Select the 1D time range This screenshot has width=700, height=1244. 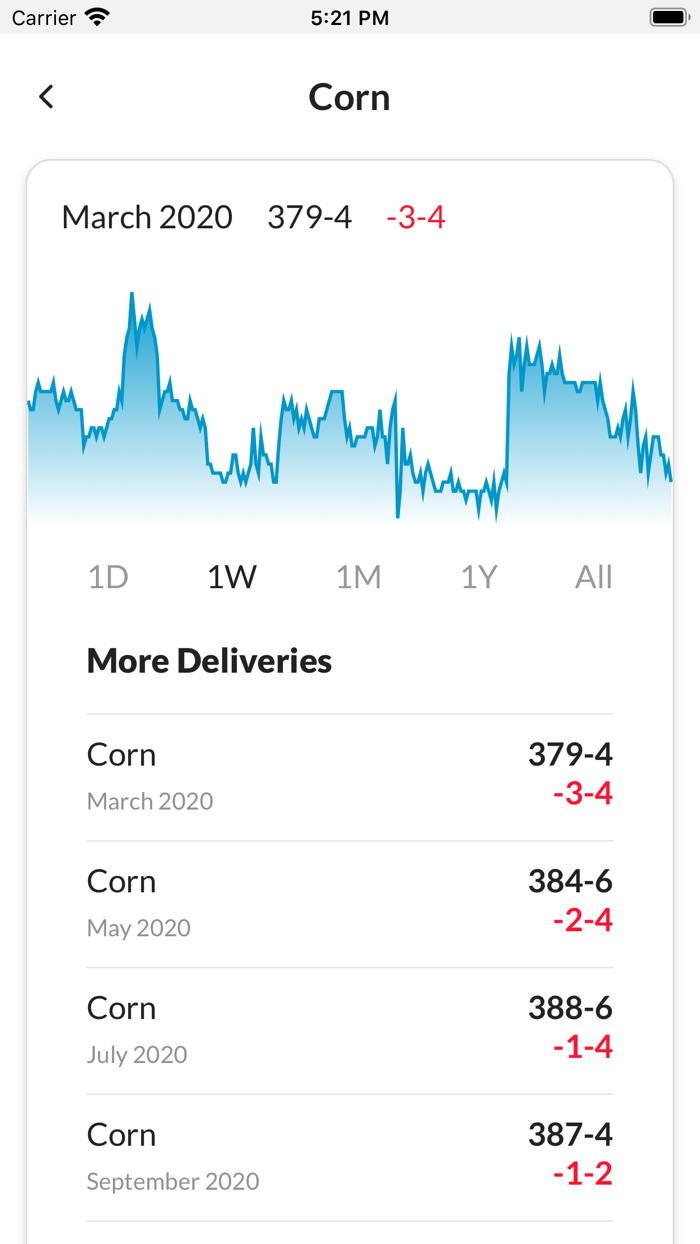(108, 577)
